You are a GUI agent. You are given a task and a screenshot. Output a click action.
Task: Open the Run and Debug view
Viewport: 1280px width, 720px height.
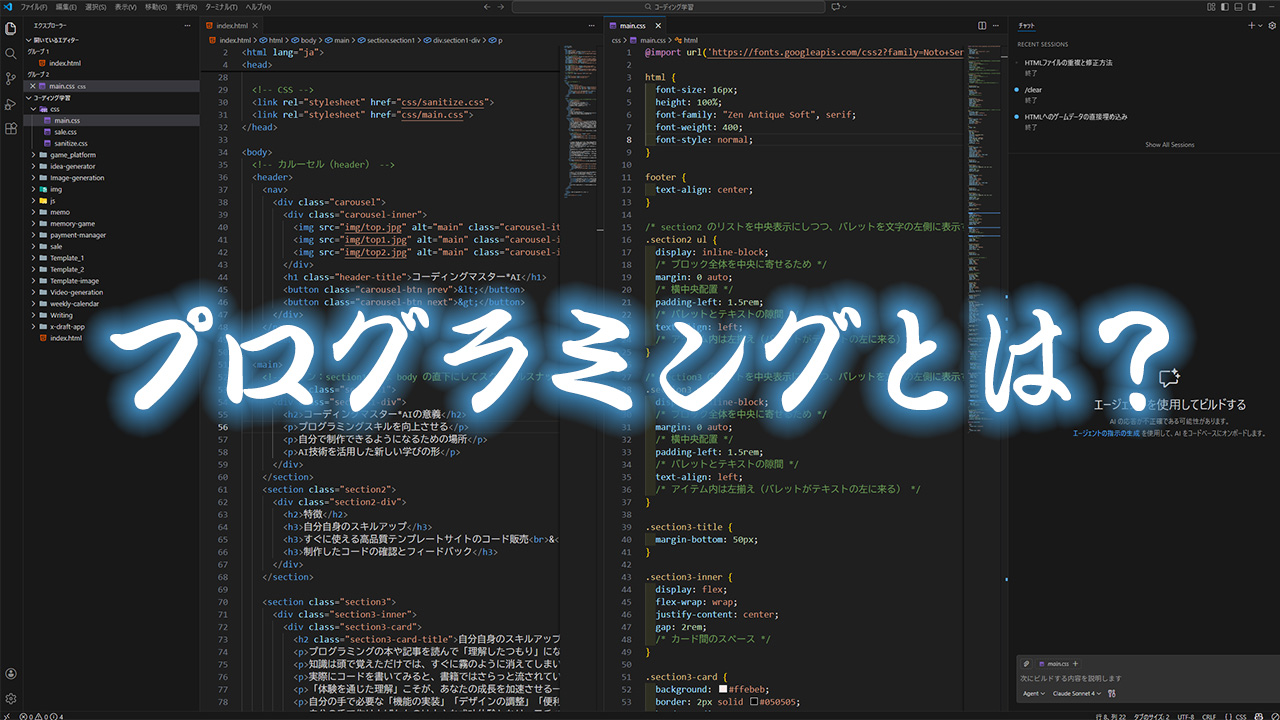point(11,104)
